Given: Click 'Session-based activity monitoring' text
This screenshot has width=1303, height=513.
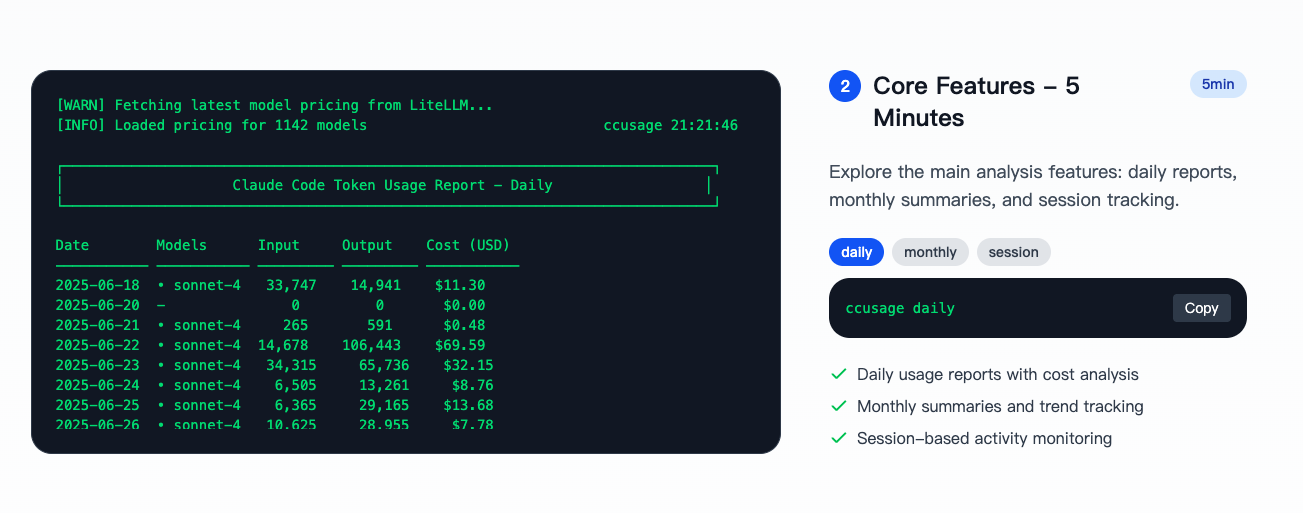Looking at the screenshot, I should click(x=984, y=438).
